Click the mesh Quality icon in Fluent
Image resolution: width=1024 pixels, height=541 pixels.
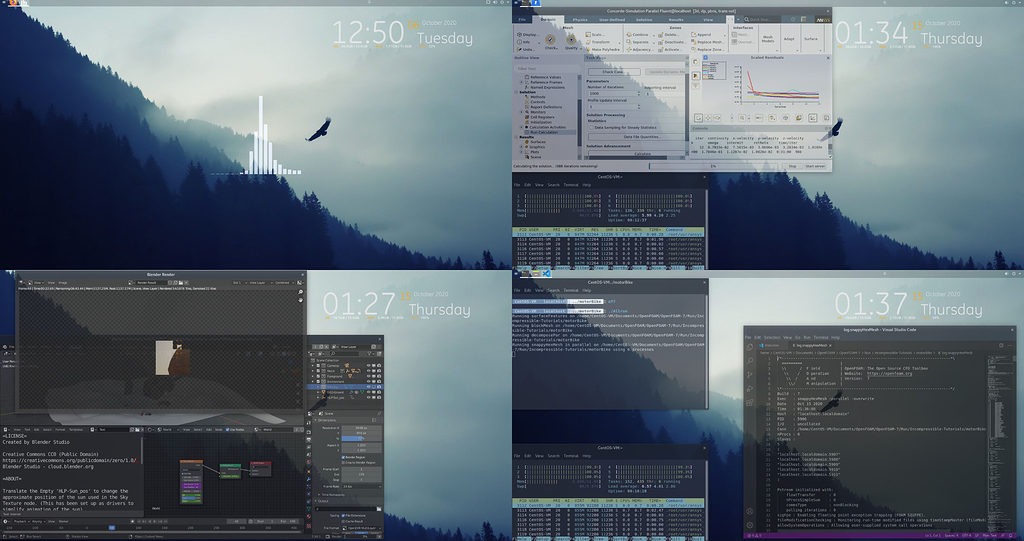pos(572,39)
